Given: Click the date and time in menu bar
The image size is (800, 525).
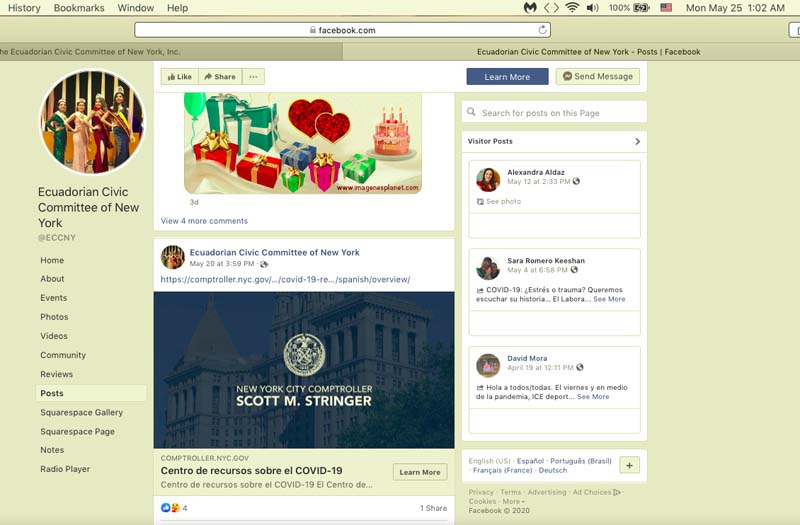Looking at the screenshot, I should [x=735, y=8].
